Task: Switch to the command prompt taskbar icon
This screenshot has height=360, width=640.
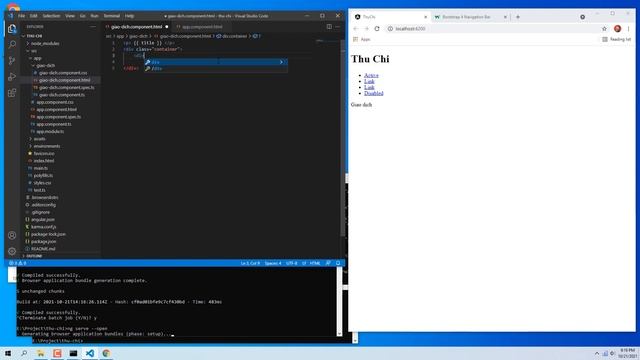Action: 73,353
